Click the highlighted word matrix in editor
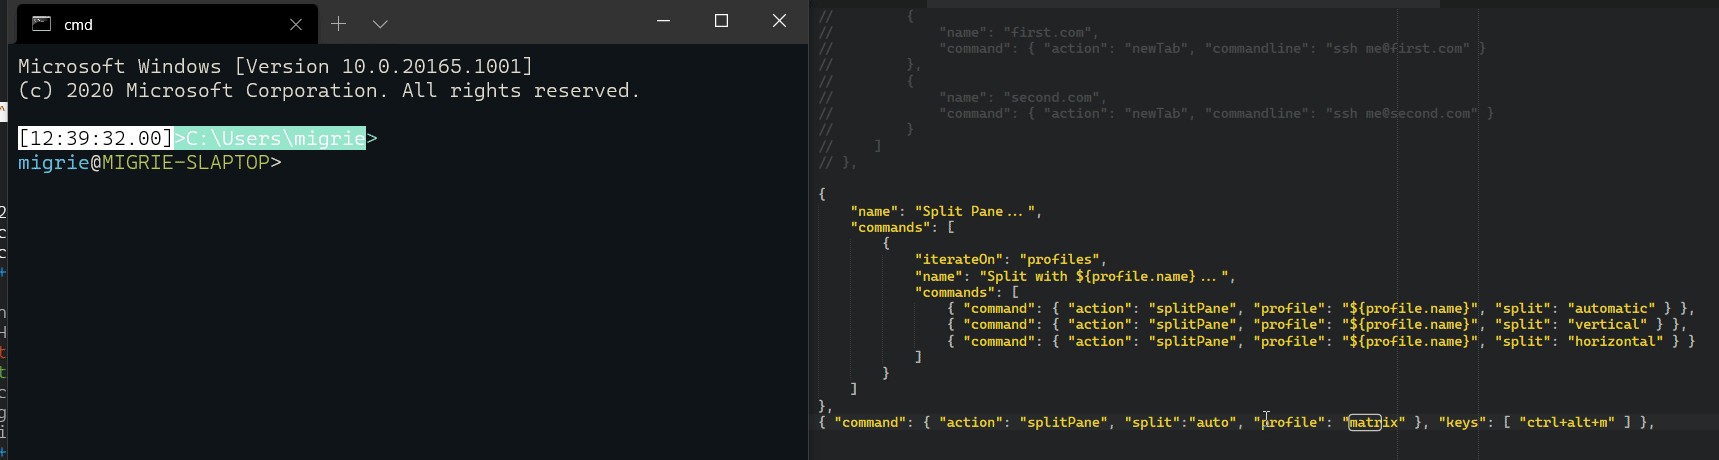1719x460 pixels. [x=1365, y=422]
